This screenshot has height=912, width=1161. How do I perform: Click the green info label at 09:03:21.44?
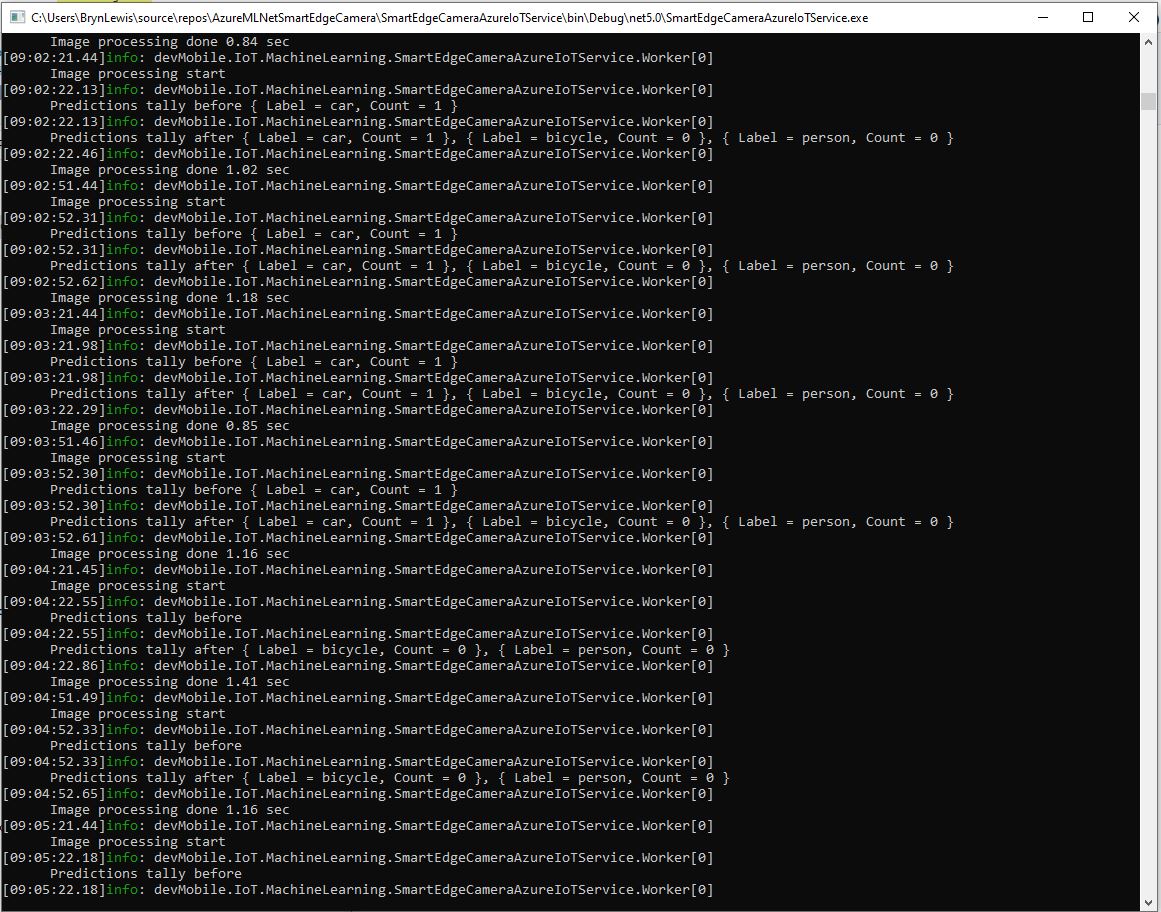[123, 314]
